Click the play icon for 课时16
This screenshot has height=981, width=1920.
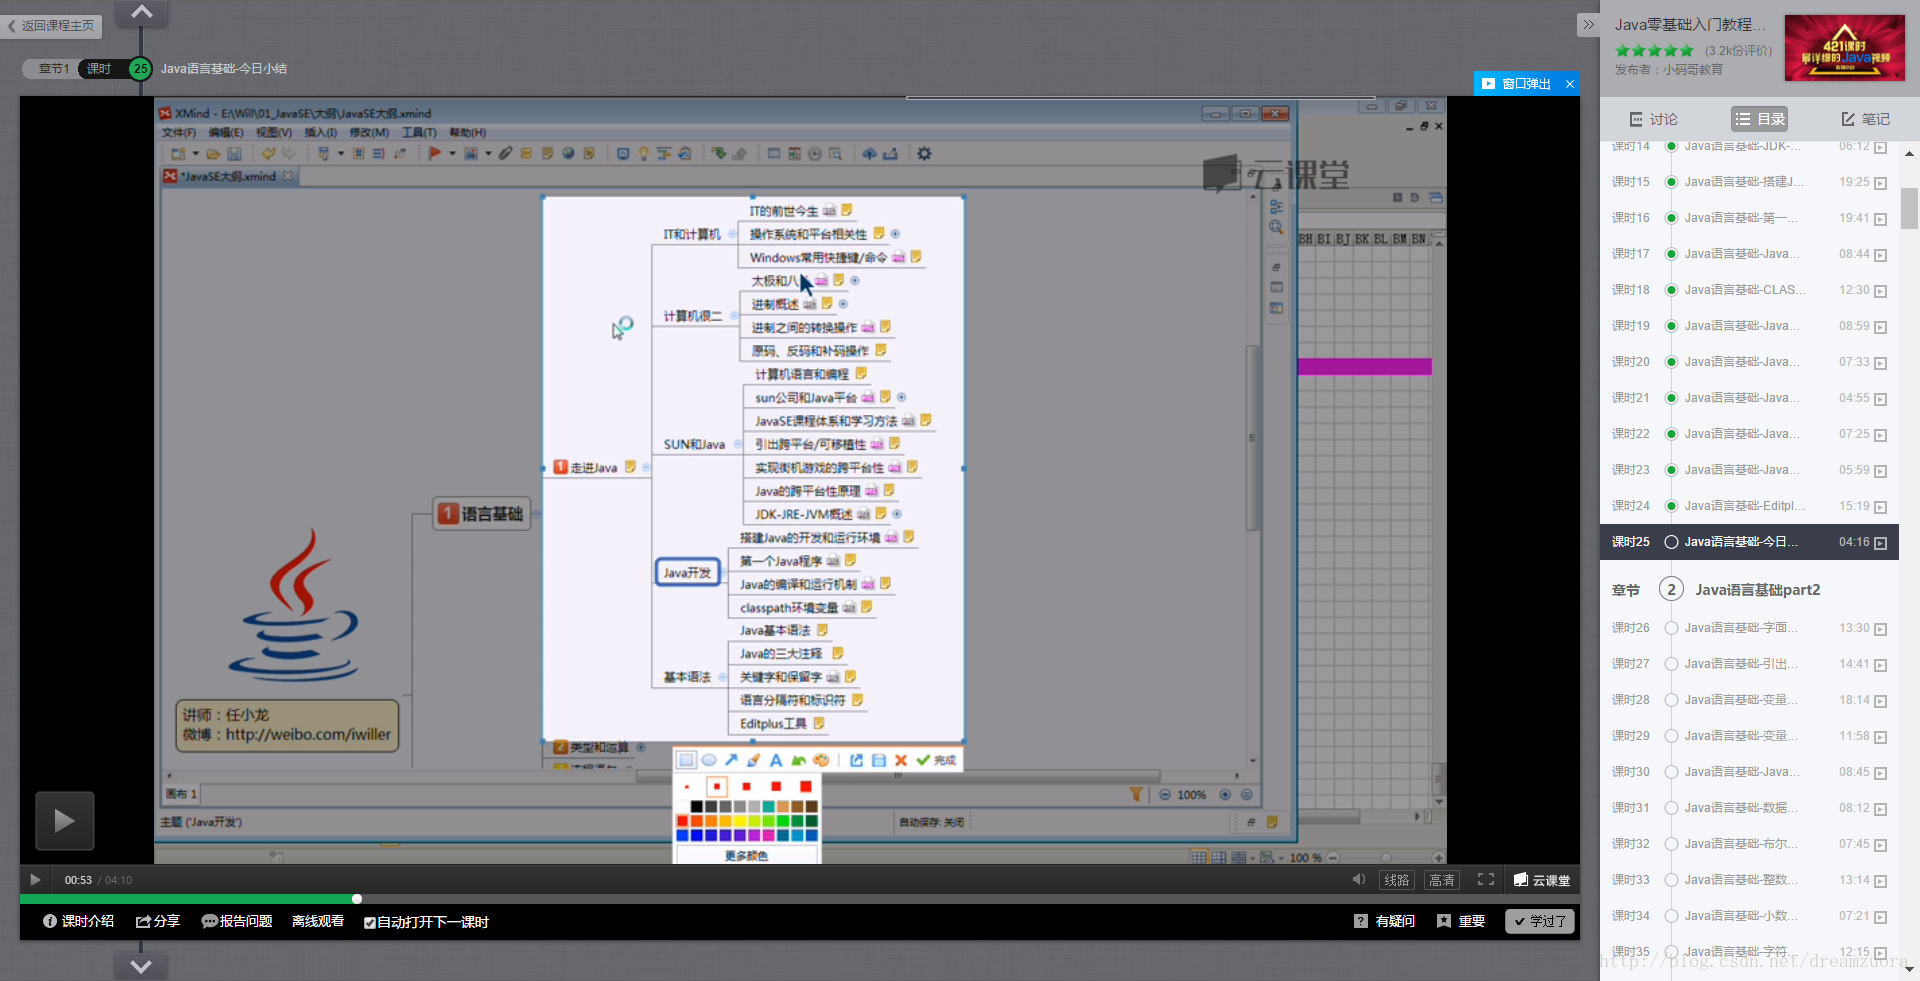click(1880, 219)
